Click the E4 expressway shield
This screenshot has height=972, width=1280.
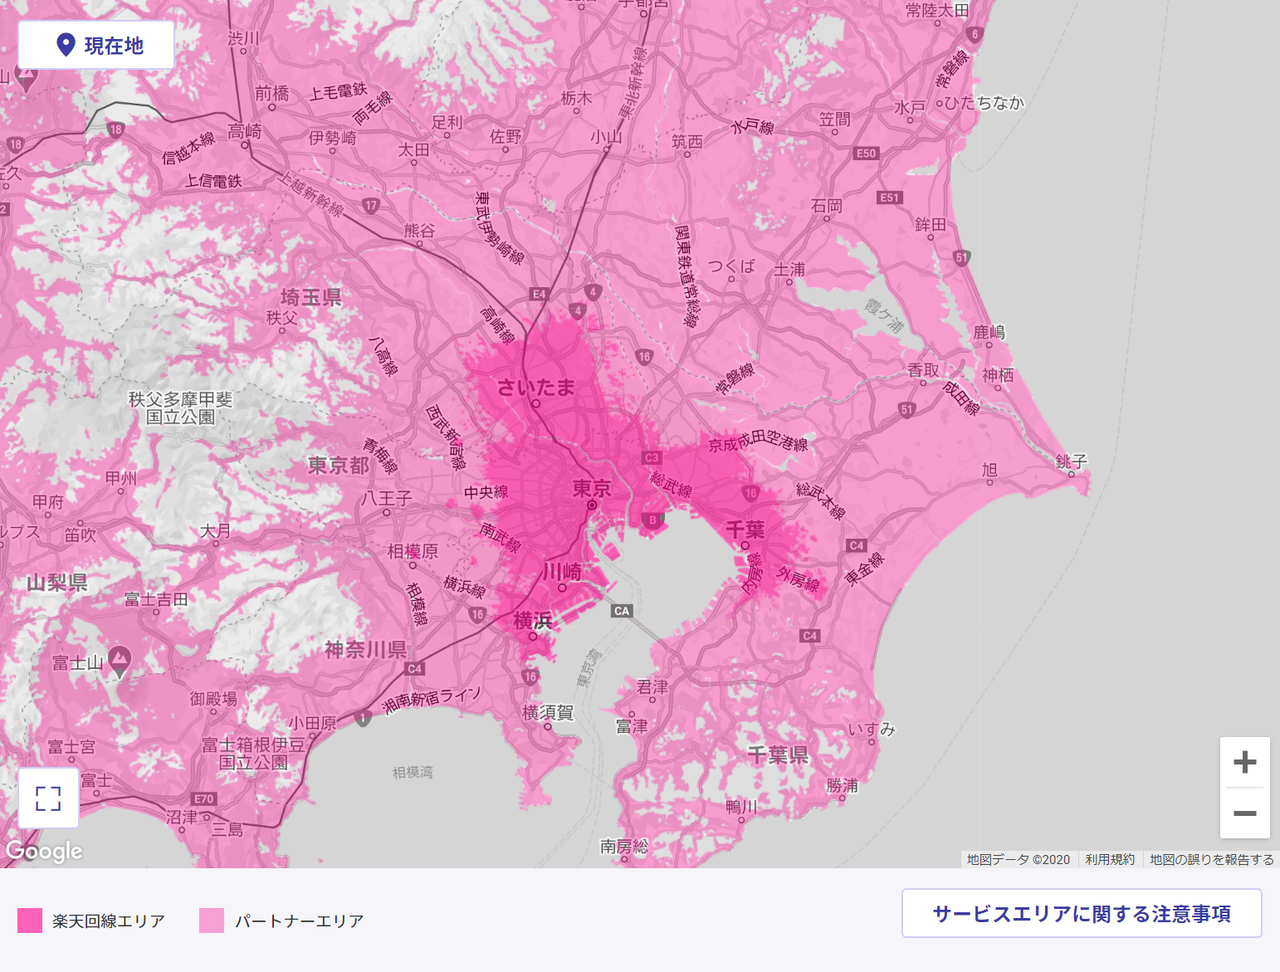coord(539,294)
